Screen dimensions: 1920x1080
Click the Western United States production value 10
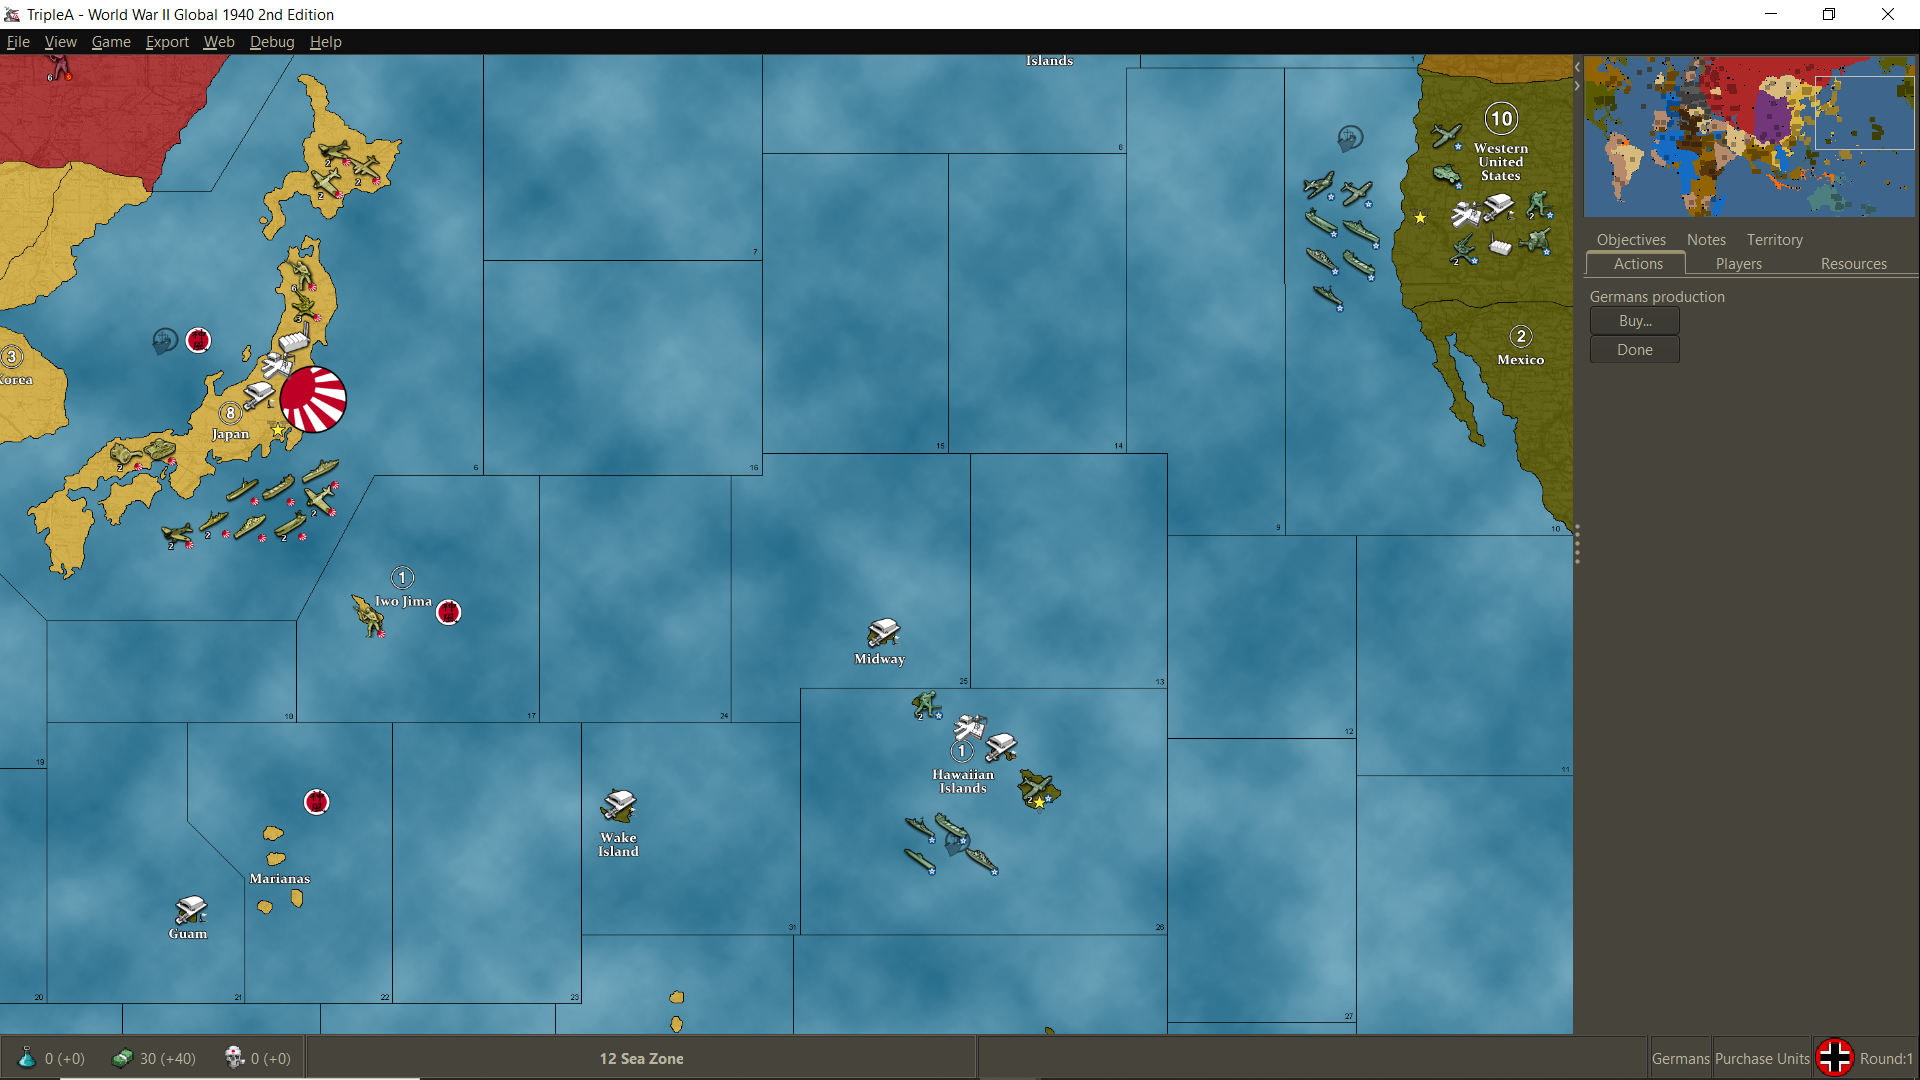(x=1501, y=119)
